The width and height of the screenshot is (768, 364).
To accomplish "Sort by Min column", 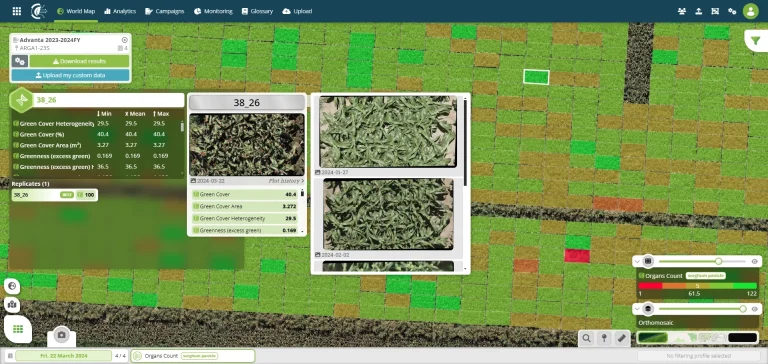I will point(105,114).
